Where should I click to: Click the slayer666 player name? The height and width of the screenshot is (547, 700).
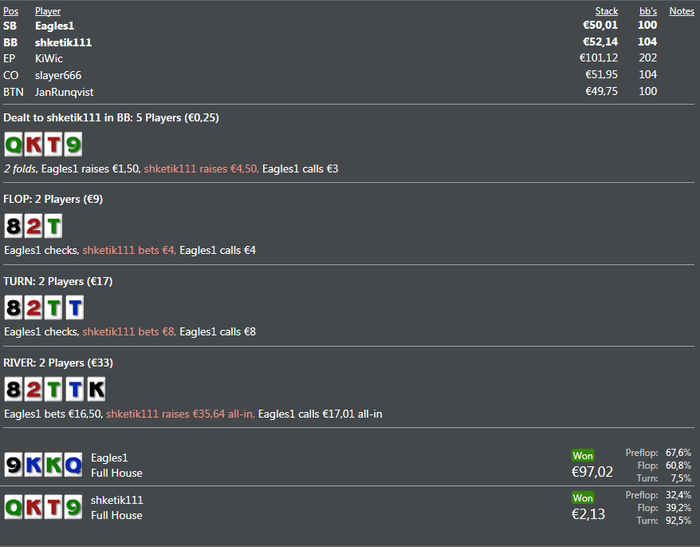pyautogui.click(x=58, y=75)
